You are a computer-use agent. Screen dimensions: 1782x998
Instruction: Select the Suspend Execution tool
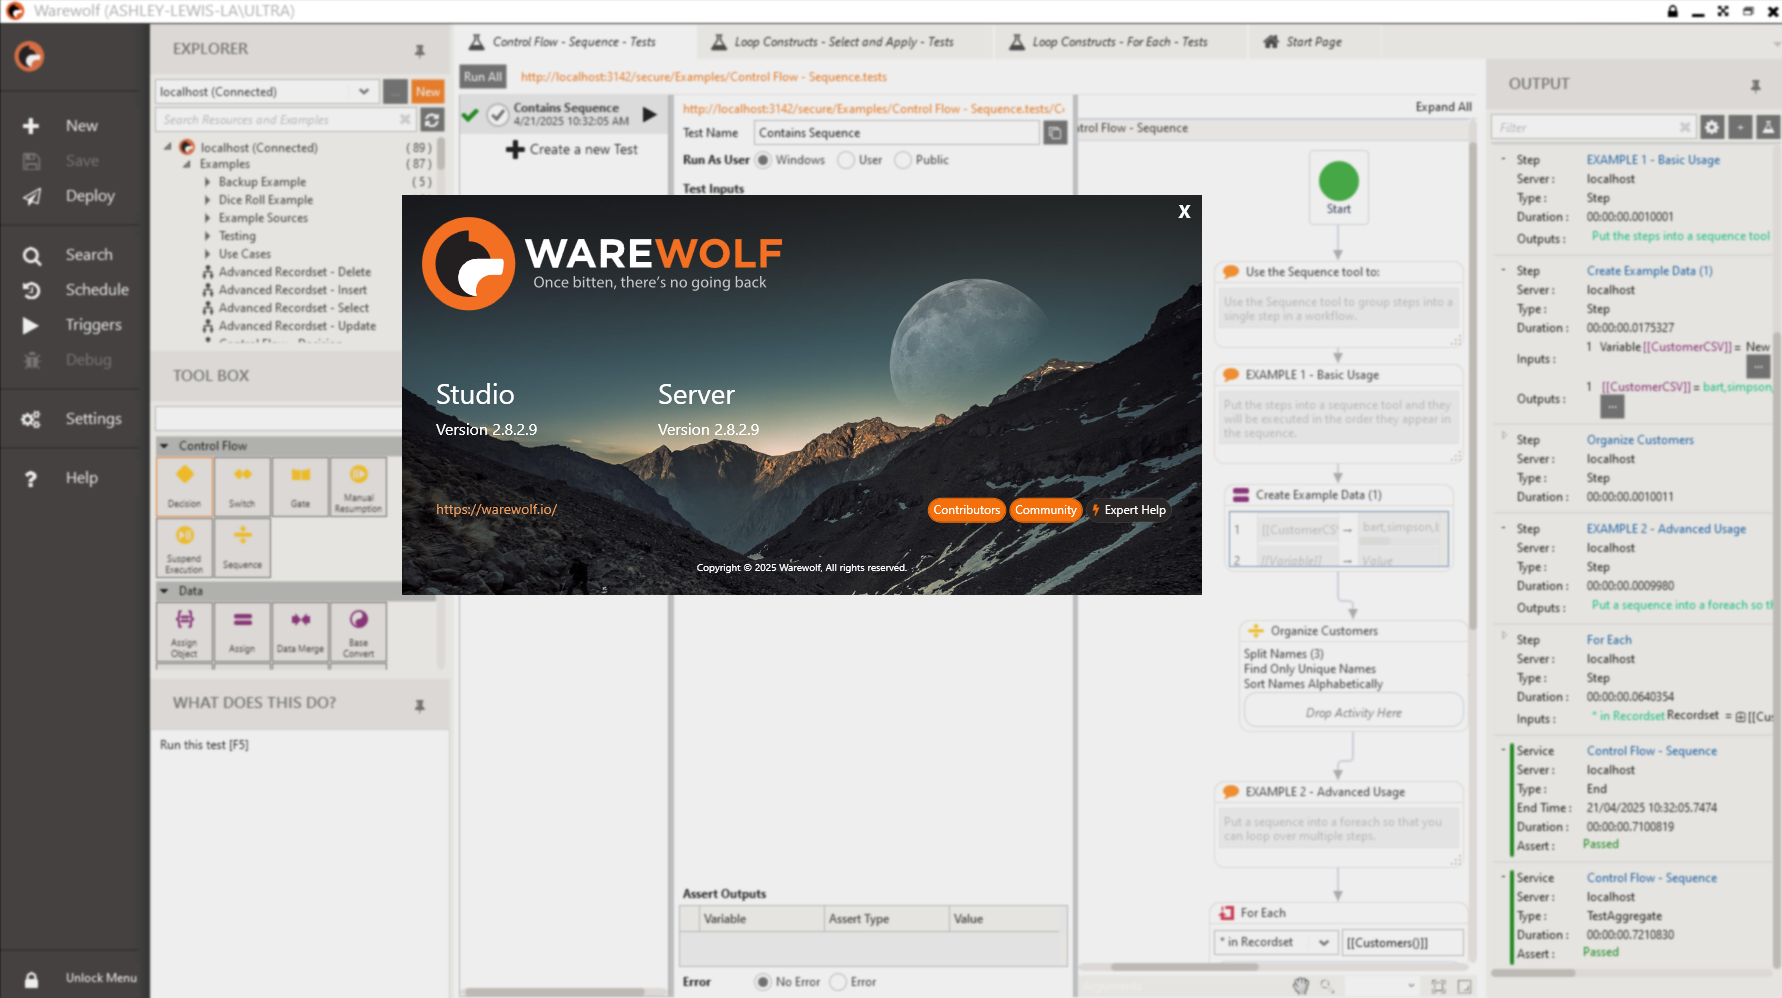[184, 547]
